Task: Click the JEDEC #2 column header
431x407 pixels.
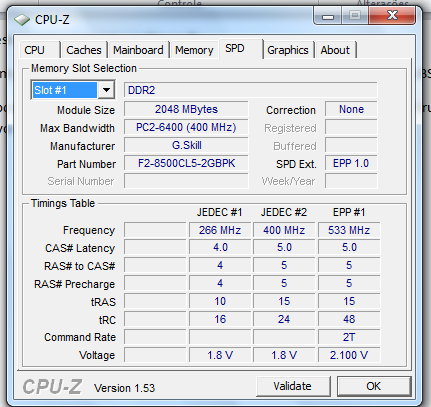Action: 284,212
